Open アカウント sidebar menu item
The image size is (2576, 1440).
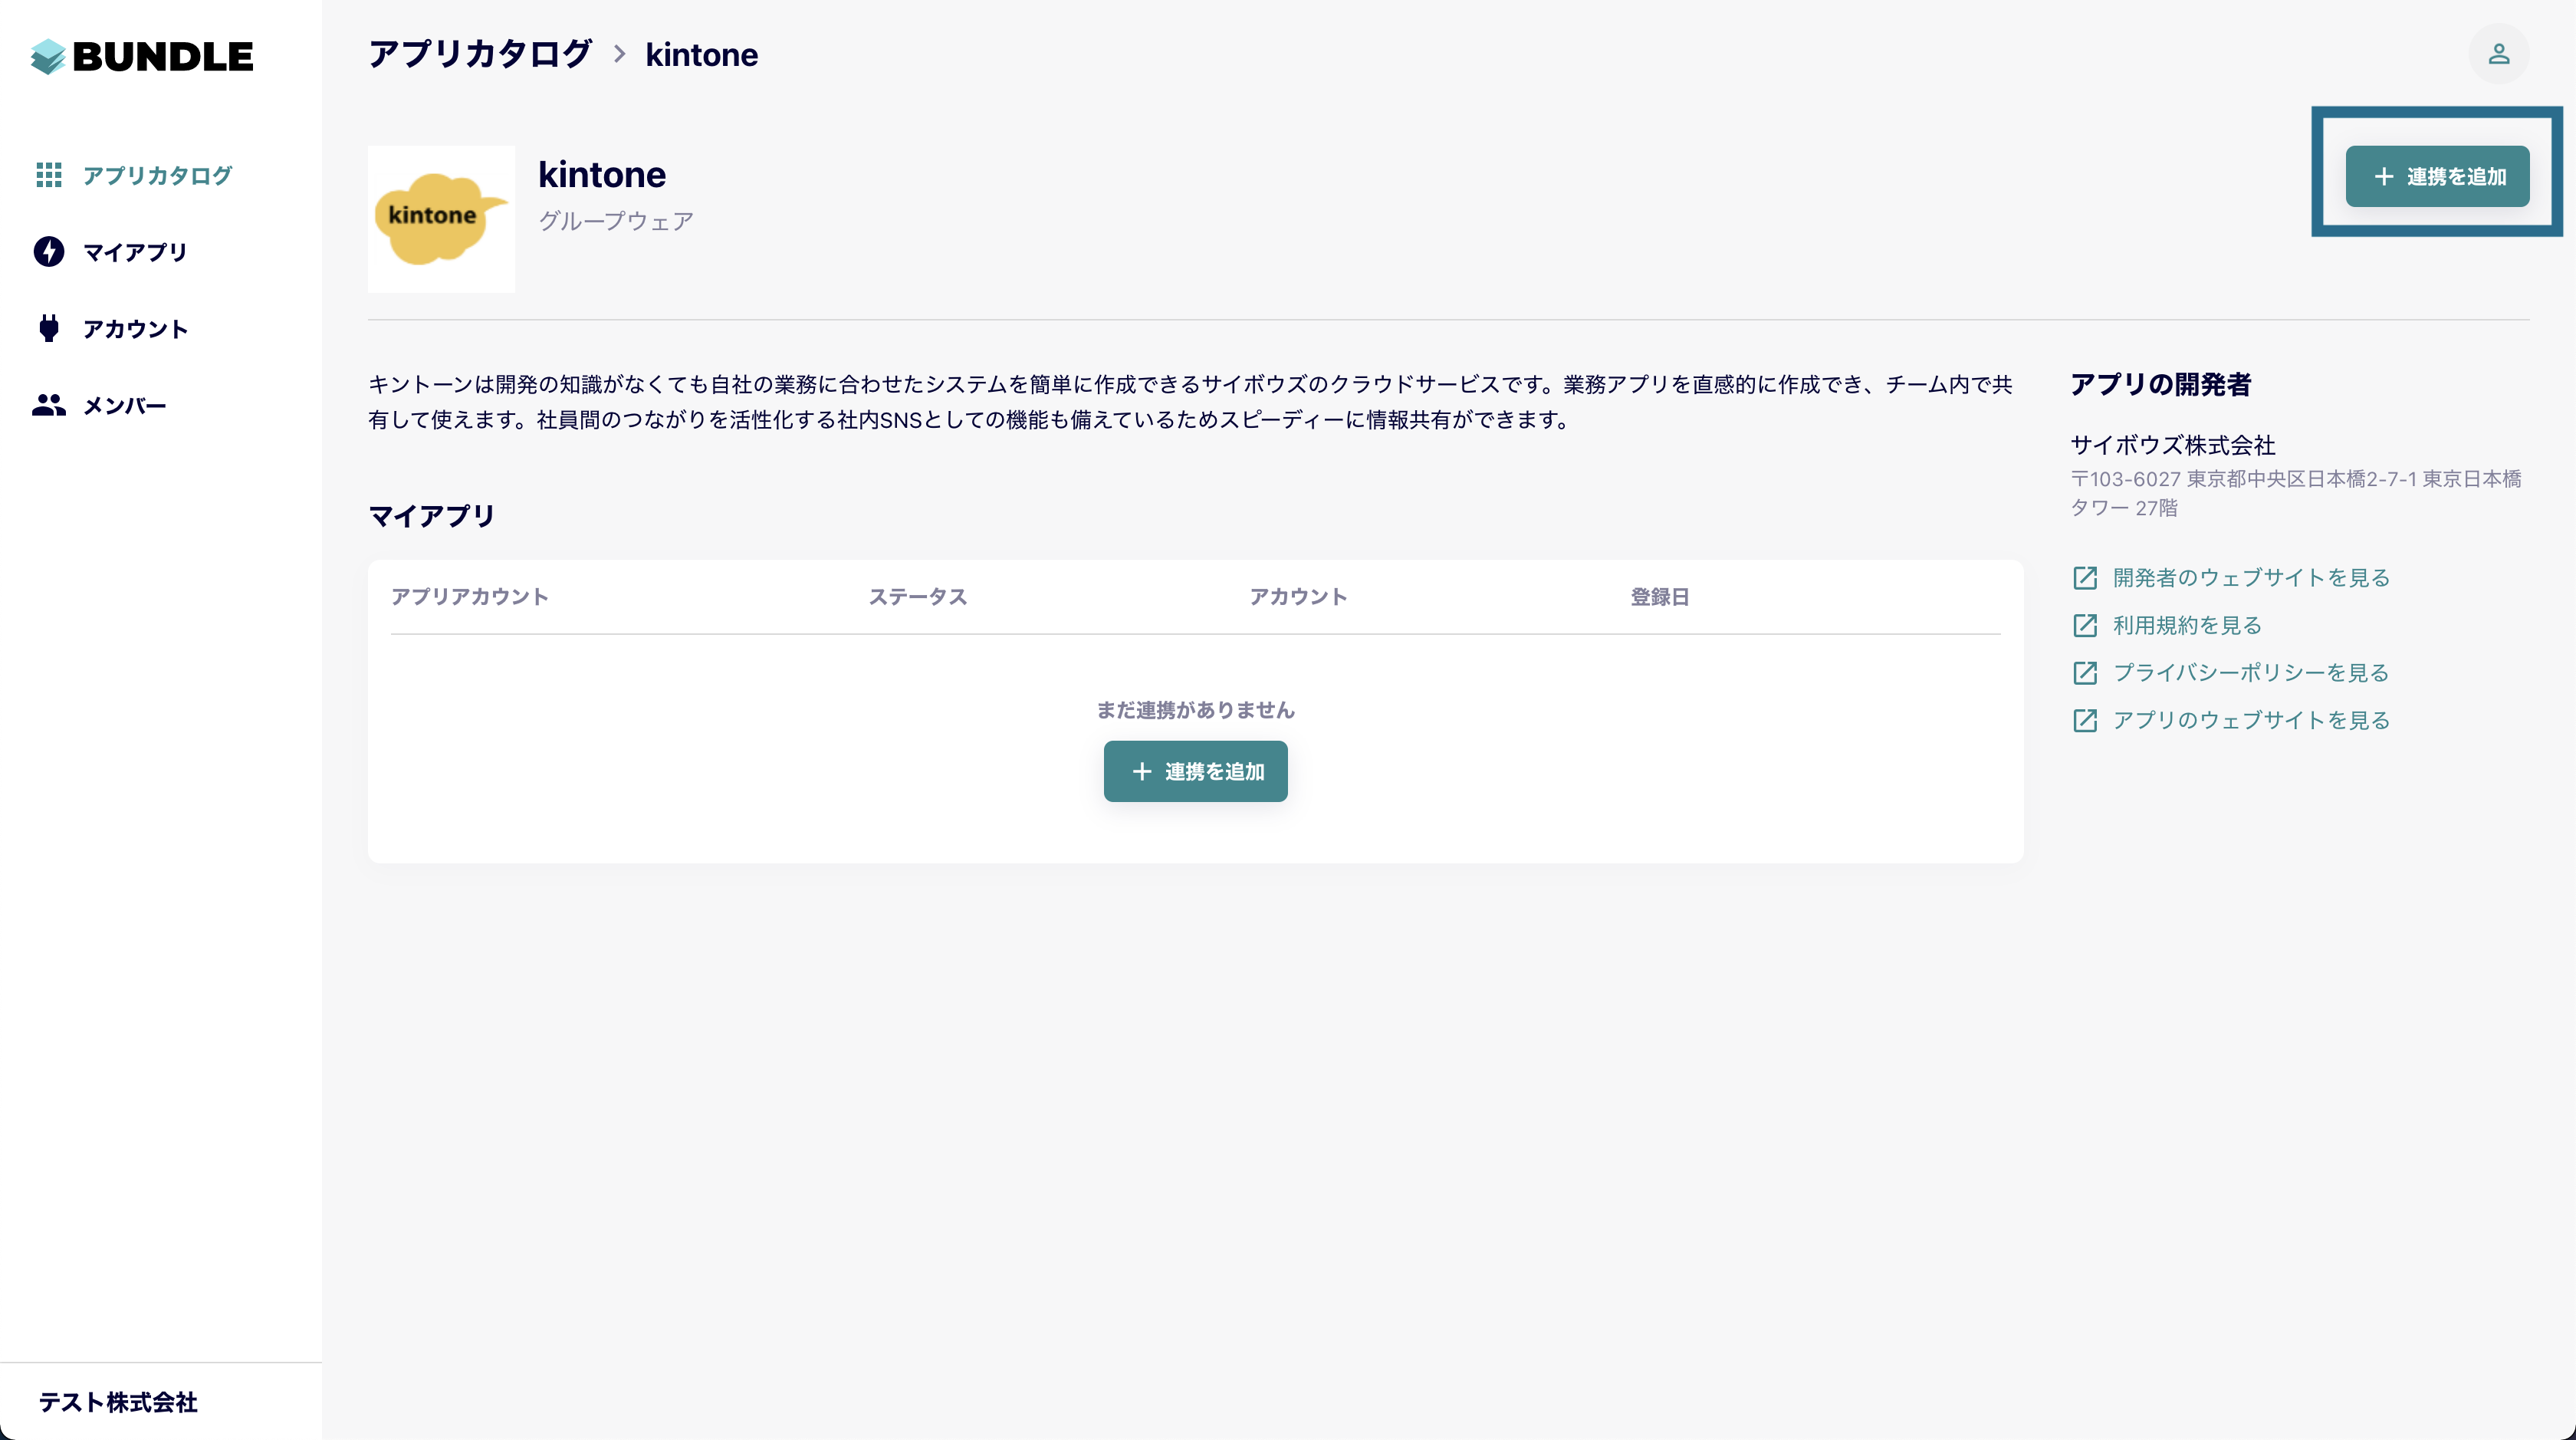pyautogui.click(x=135, y=329)
